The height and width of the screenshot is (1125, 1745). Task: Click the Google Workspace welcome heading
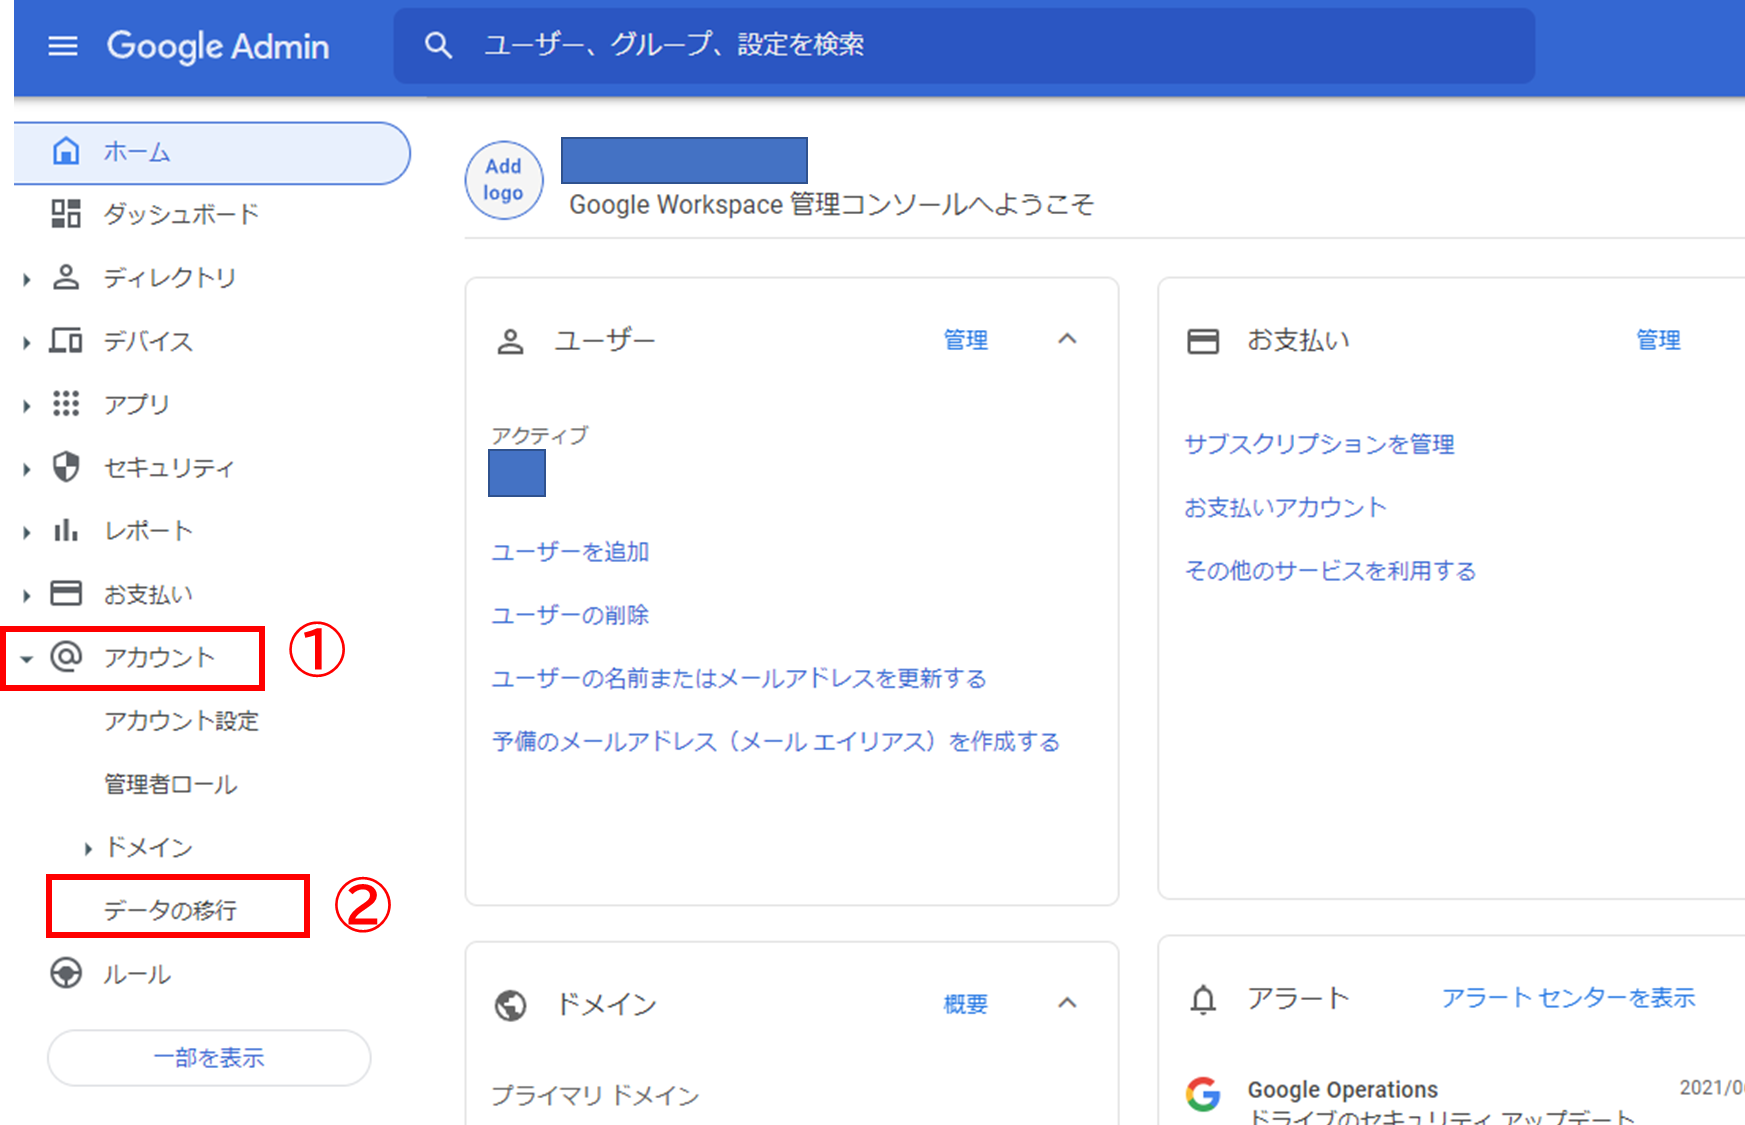click(x=832, y=205)
